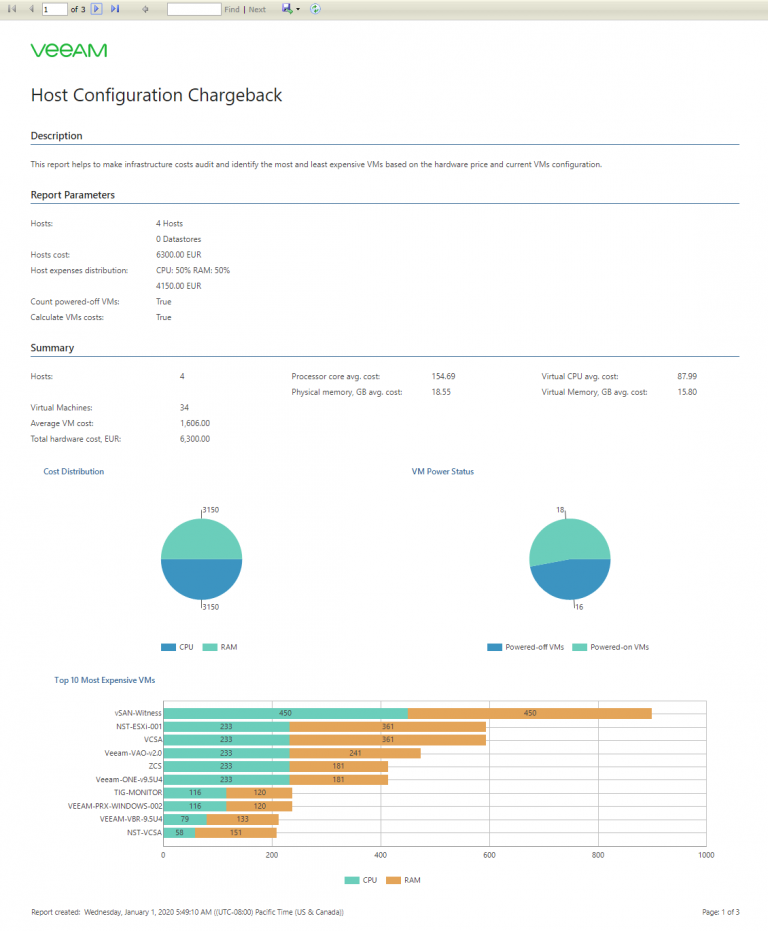Click the Top 10 Most Expensive VMs title

pyautogui.click(x=105, y=680)
